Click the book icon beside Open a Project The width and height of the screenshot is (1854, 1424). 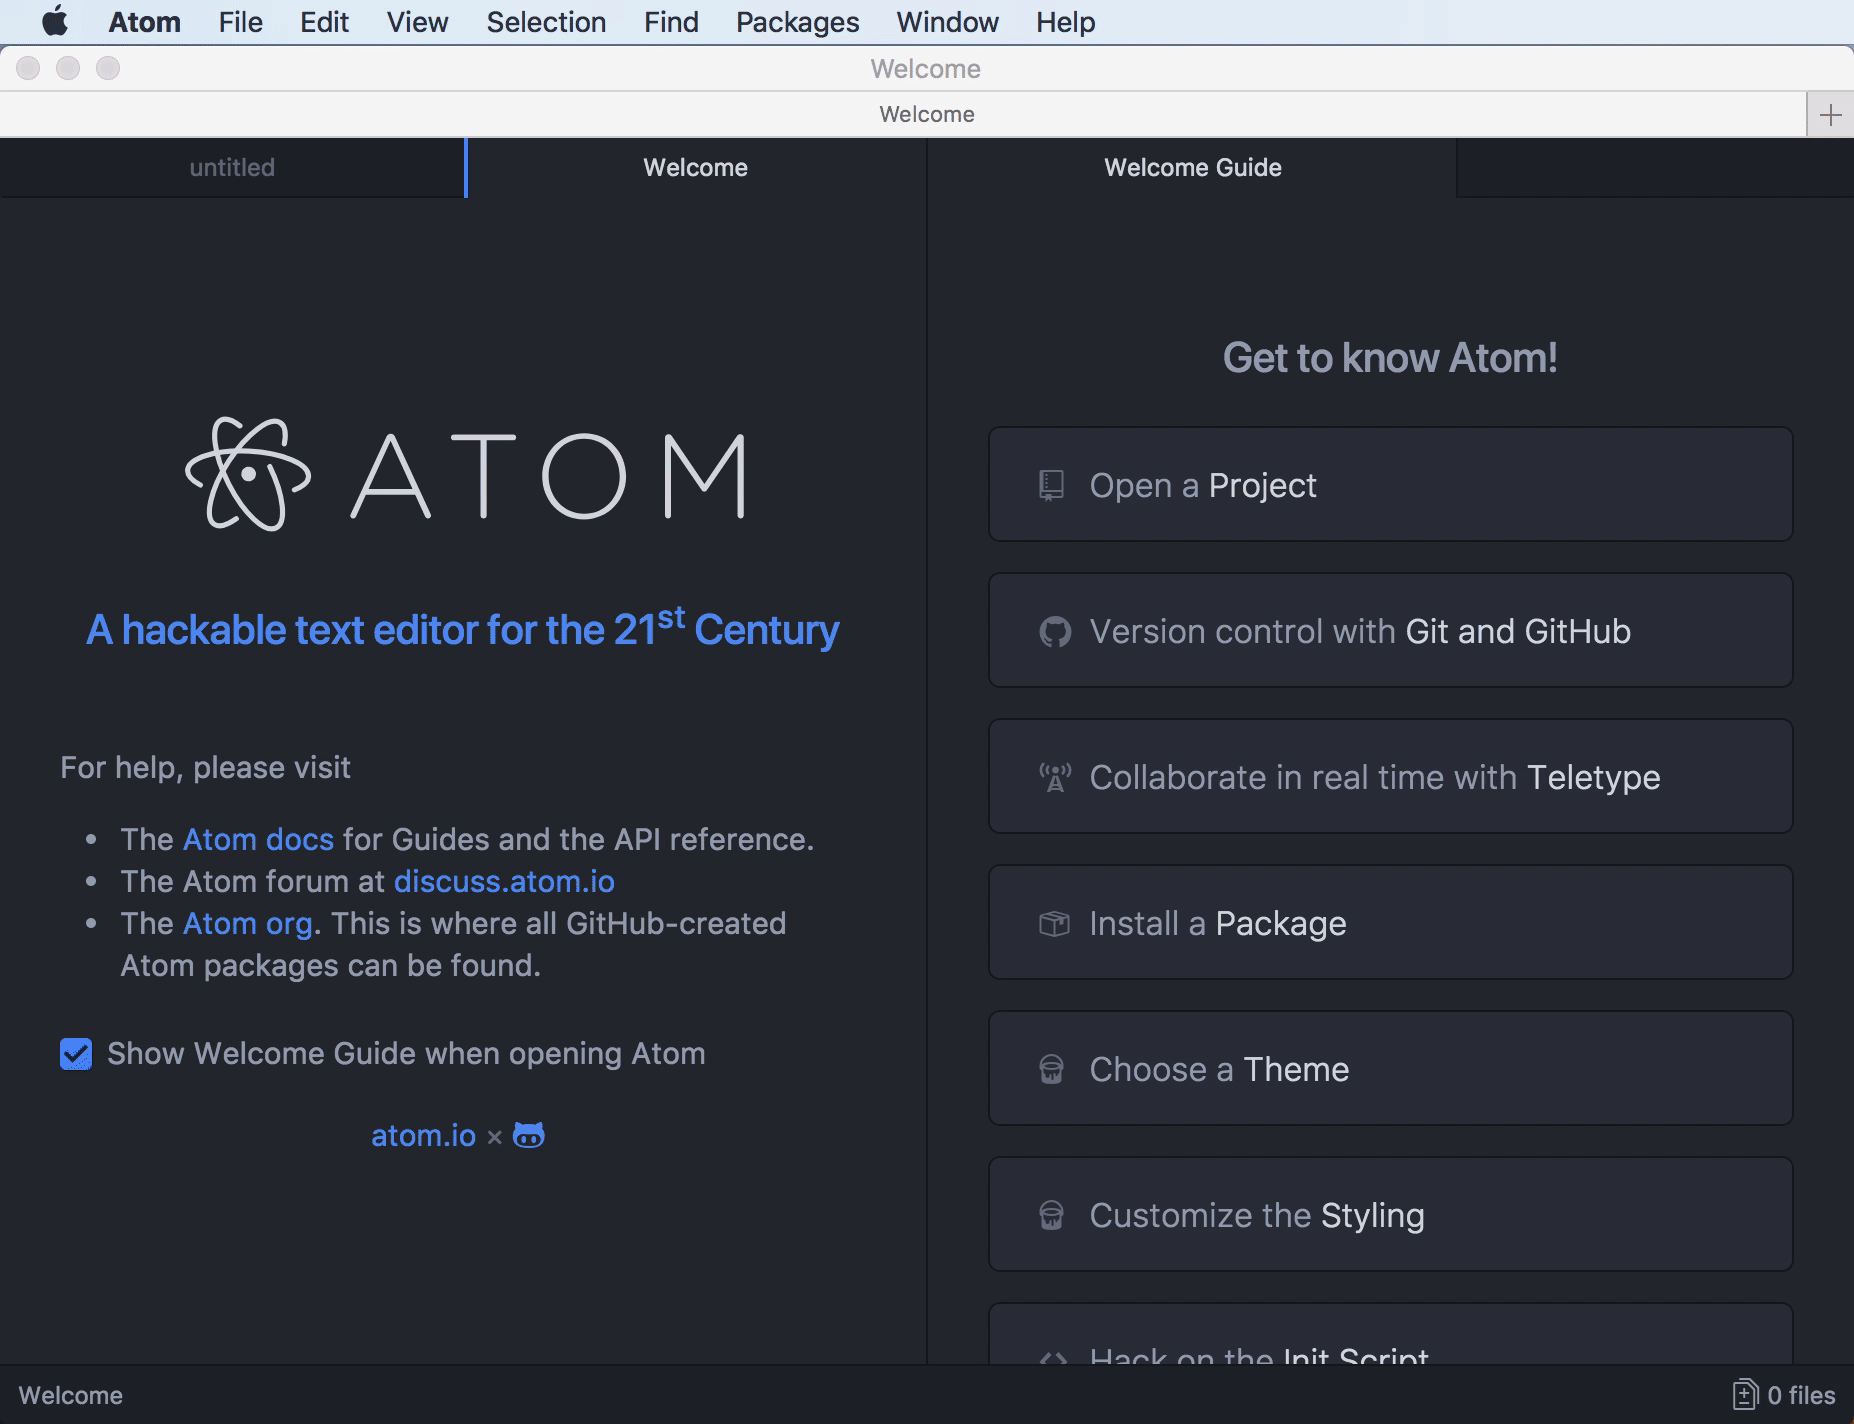click(1051, 485)
